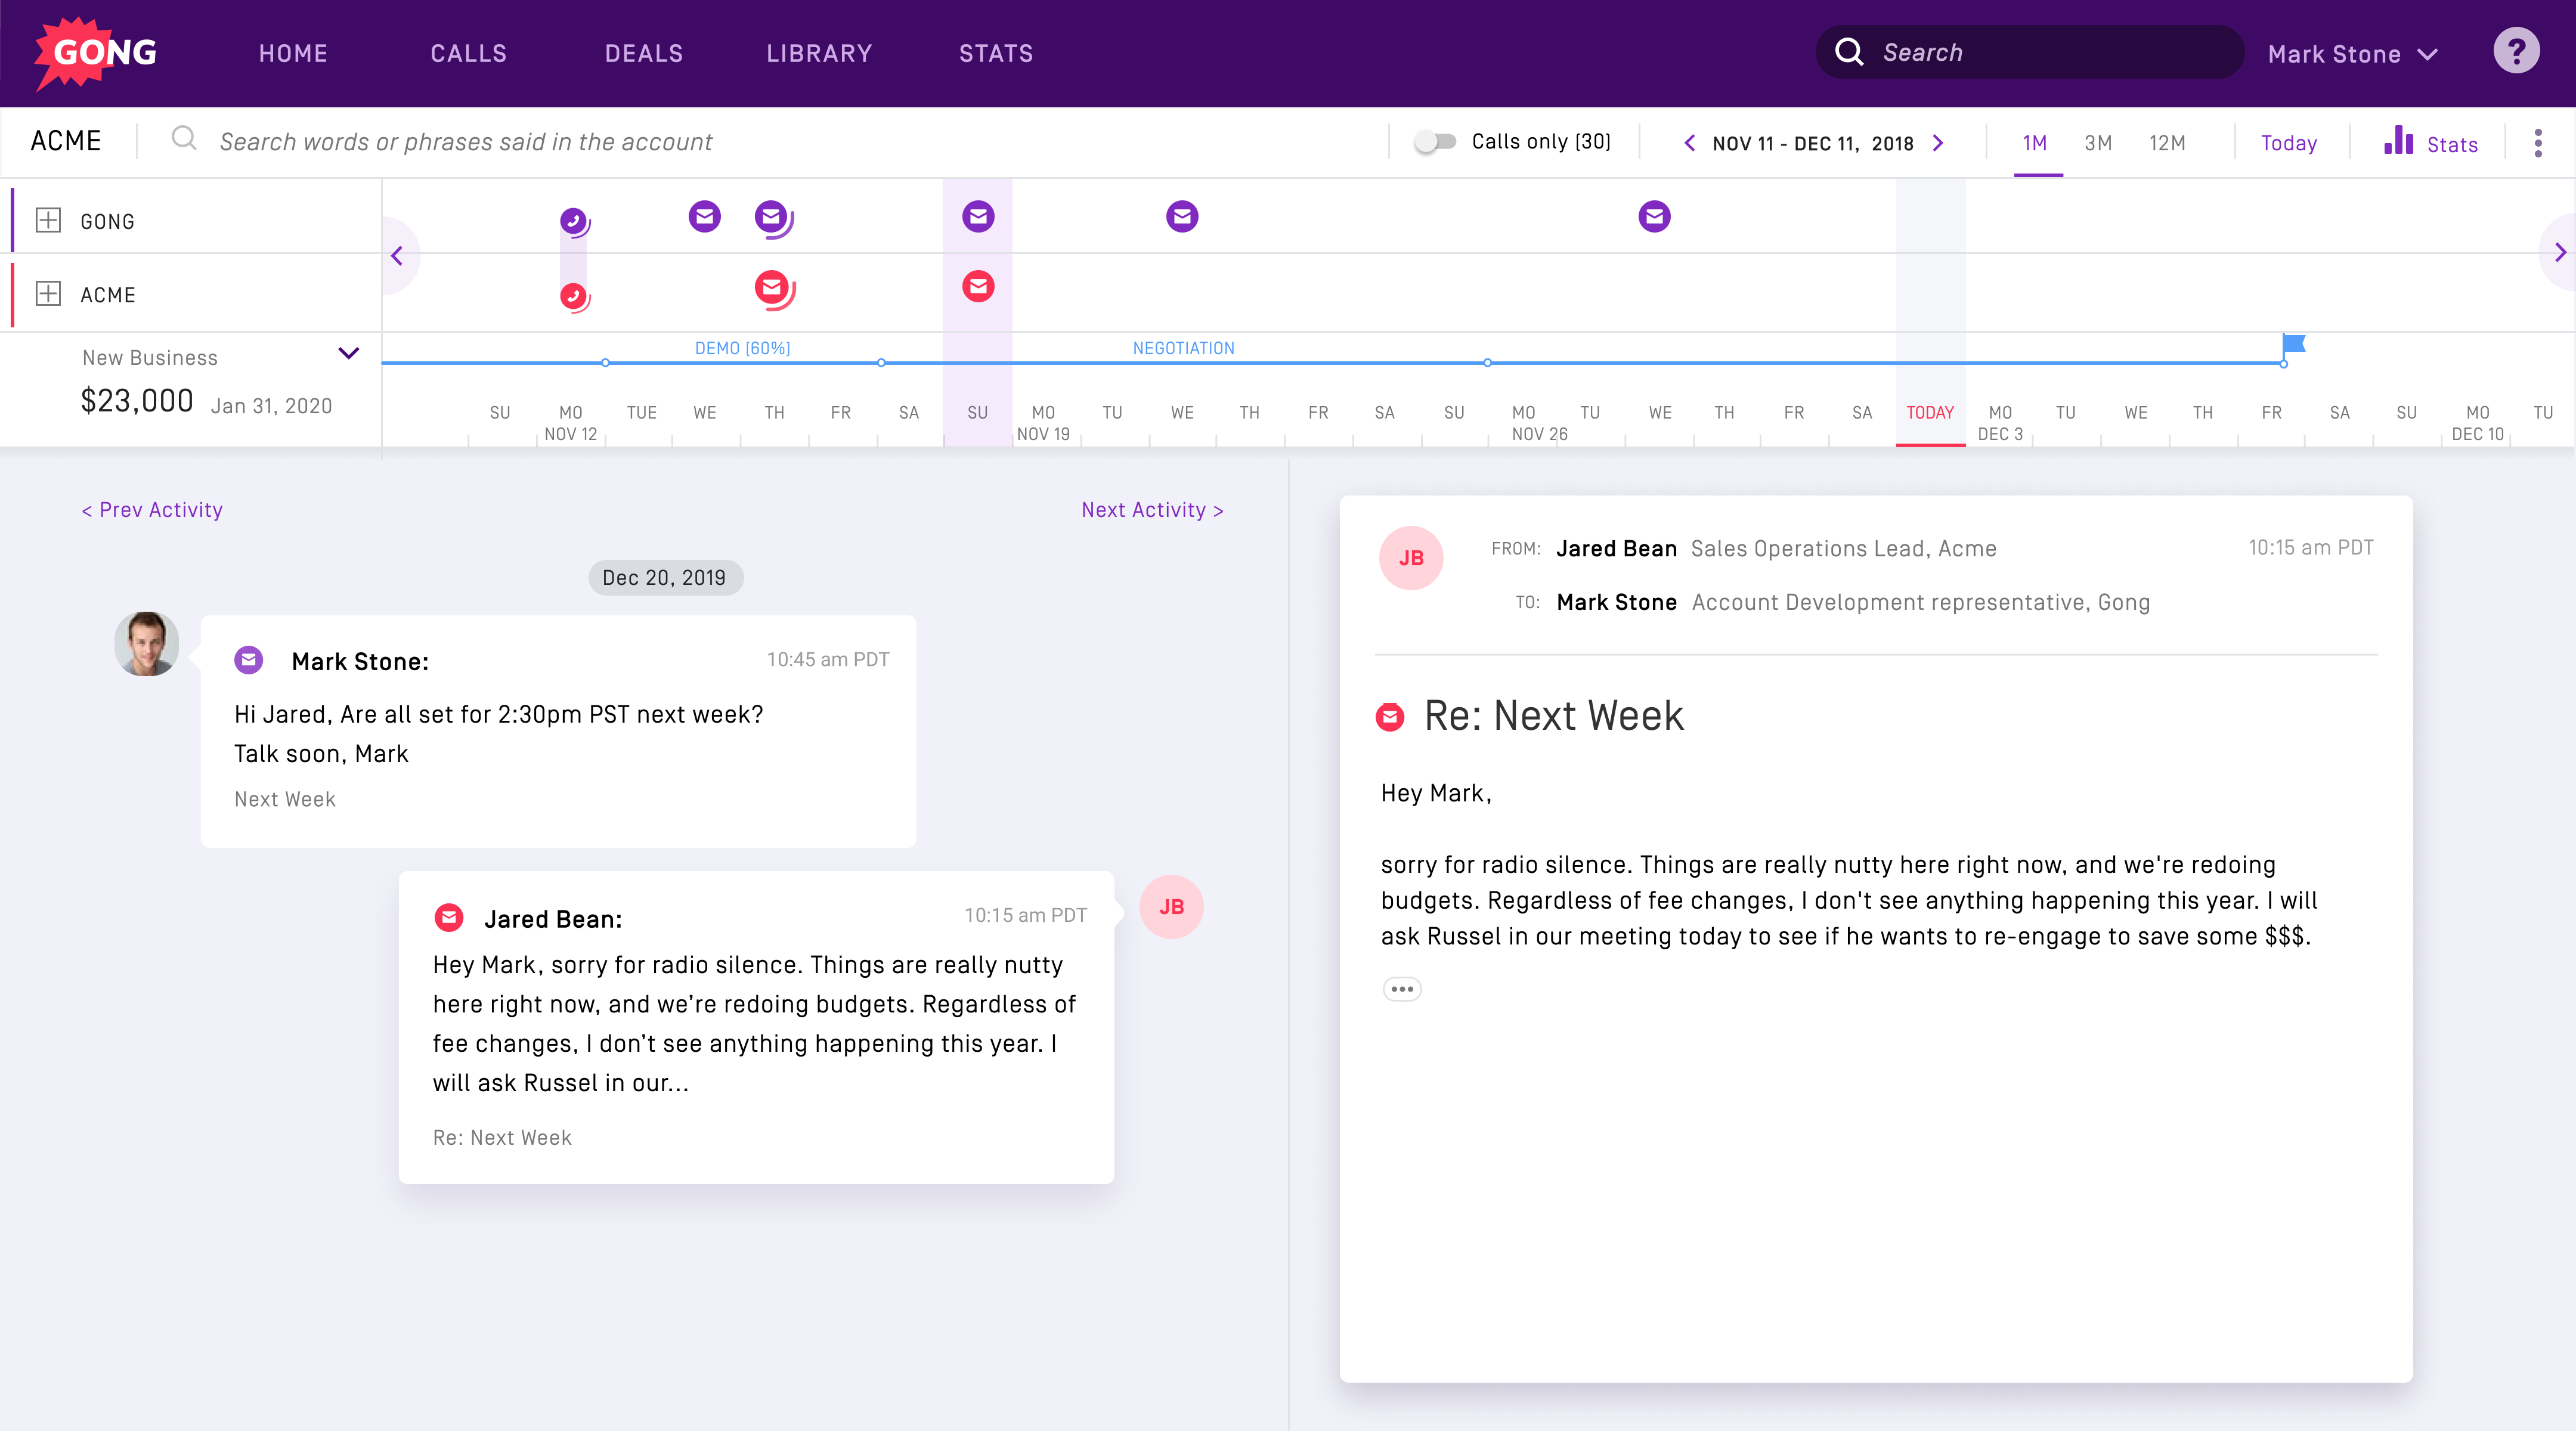Click the JB avatar in email header

pos(1411,558)
